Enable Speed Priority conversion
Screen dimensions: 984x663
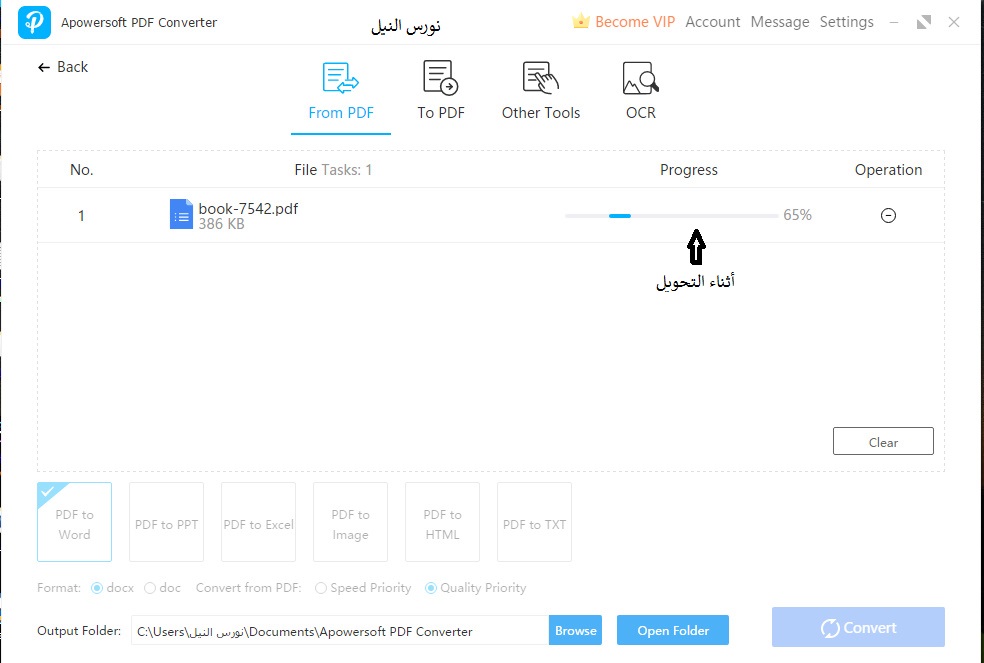321,588
